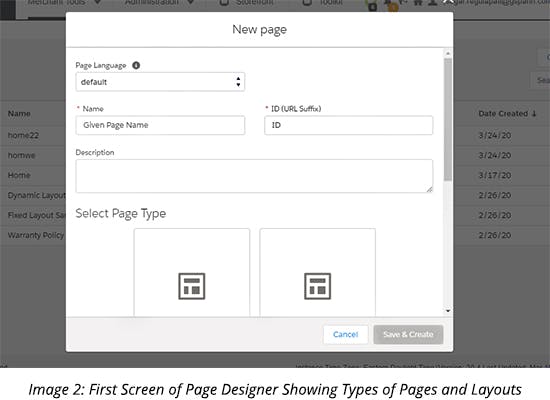Open the Page Language default dropdown
The image size is (550, 400).
click(x=160, y=82)
